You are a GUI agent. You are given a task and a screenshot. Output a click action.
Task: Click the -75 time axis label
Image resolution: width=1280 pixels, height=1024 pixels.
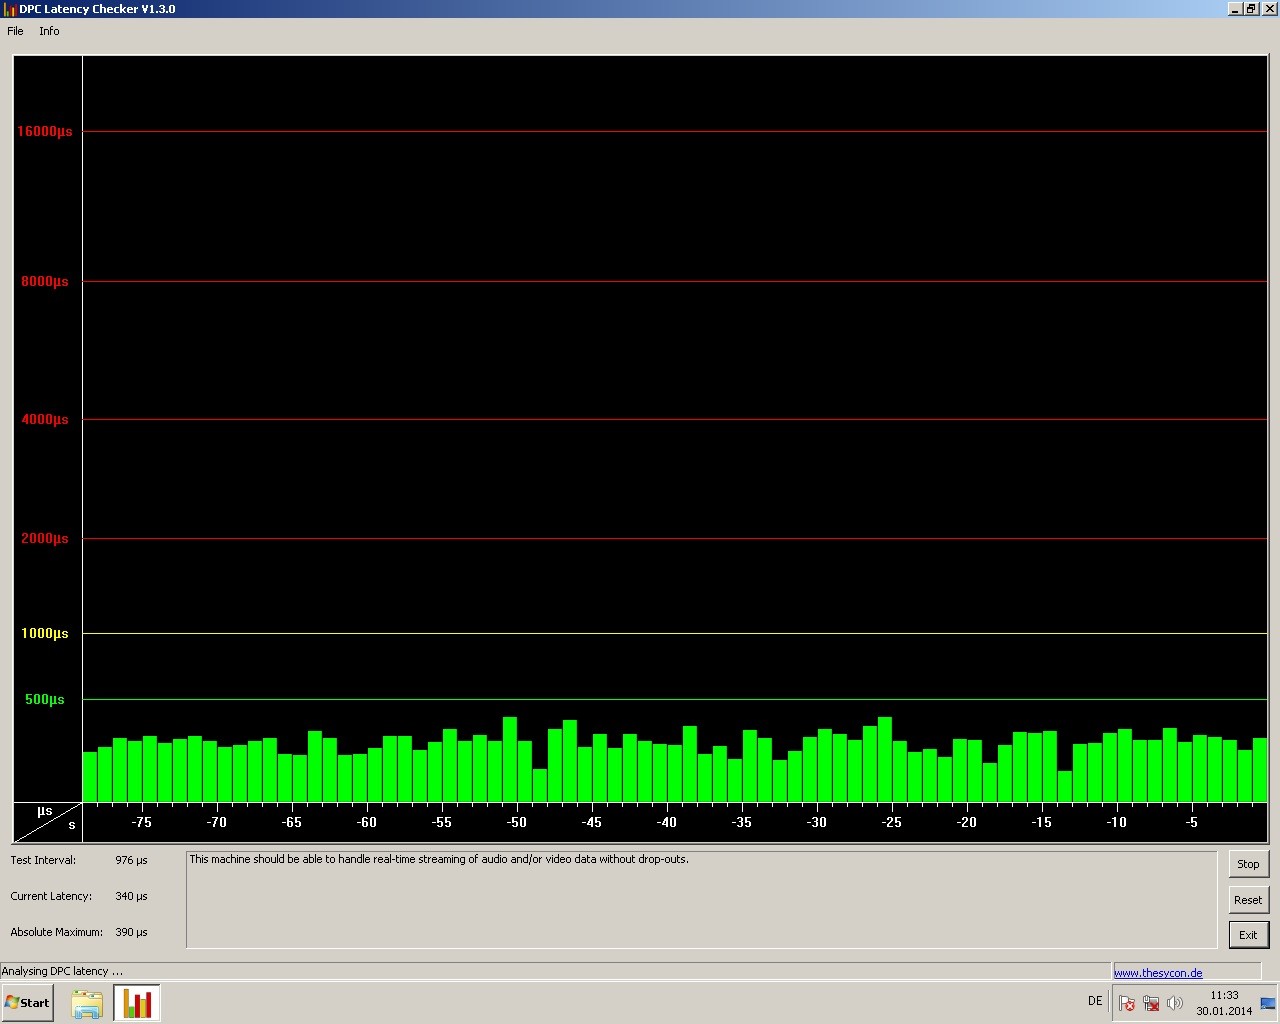(x=141, y=822)
